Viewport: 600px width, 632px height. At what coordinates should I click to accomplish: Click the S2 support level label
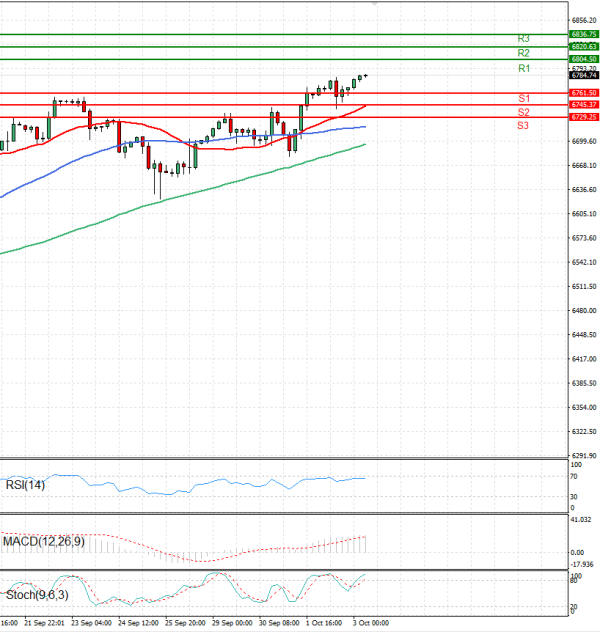[523, 113]
